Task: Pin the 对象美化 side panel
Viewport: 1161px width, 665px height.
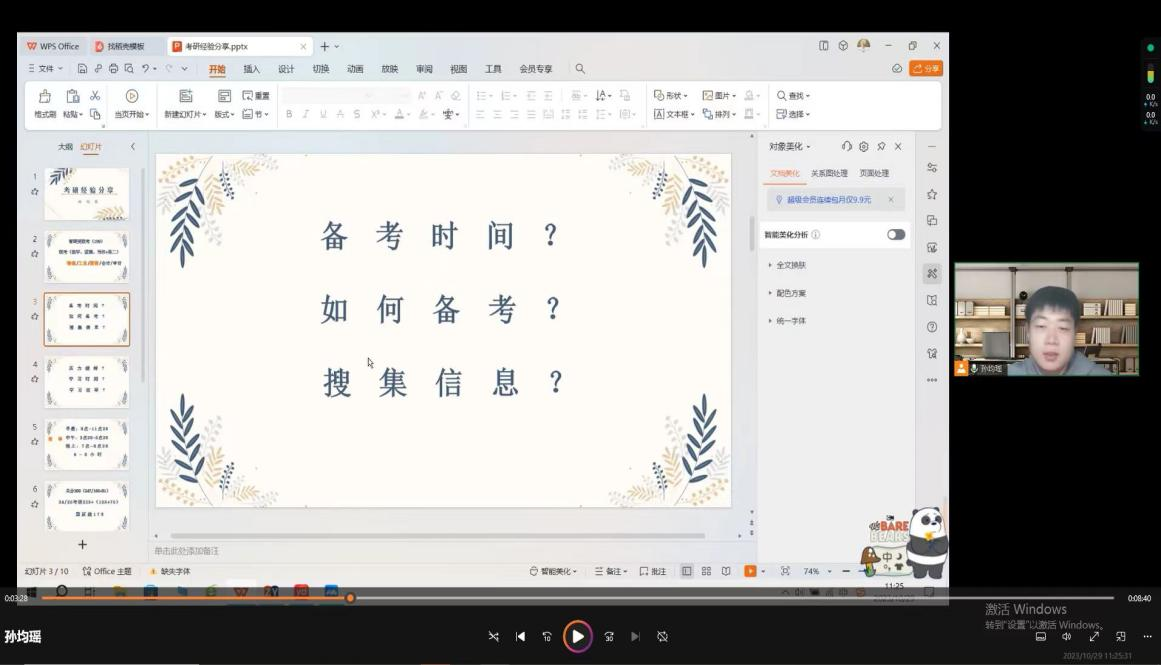Action: click(881, 146)
